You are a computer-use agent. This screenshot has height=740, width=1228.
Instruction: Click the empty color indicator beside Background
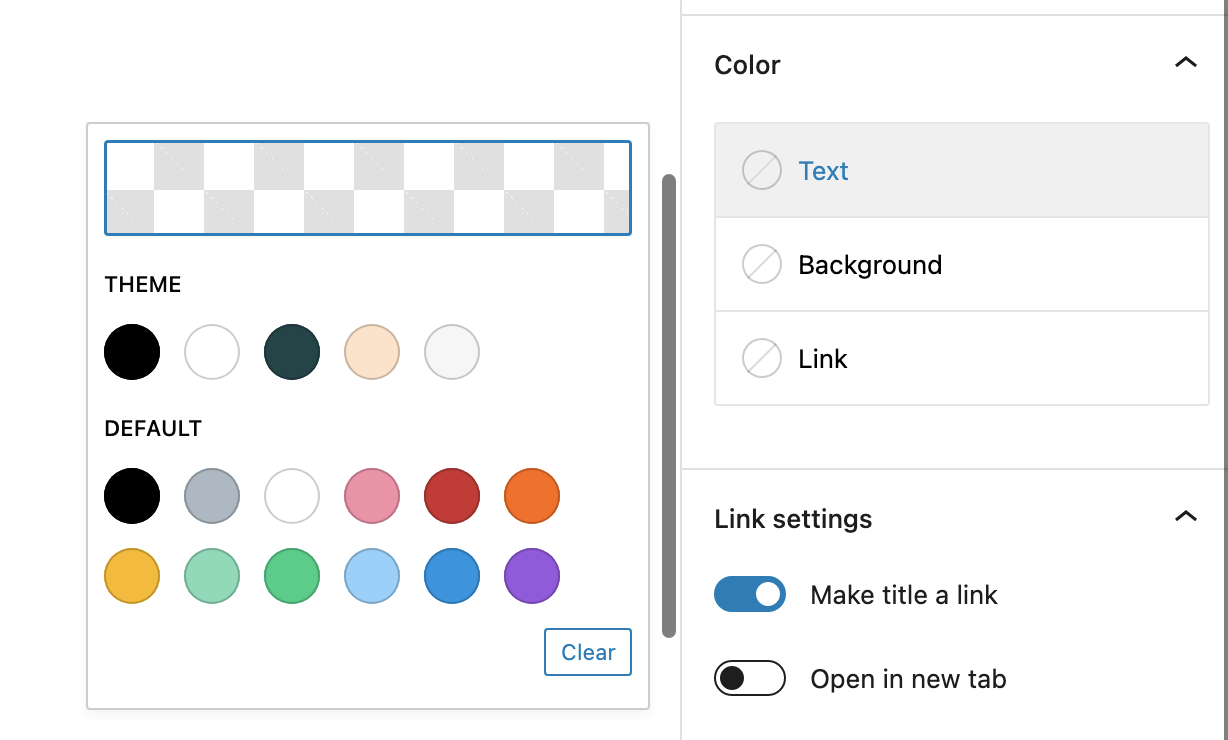[761, 265]
